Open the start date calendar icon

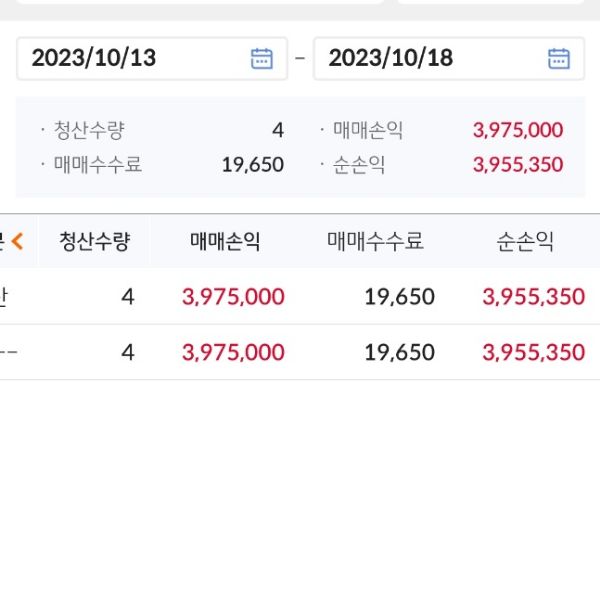tap(261, 58)
